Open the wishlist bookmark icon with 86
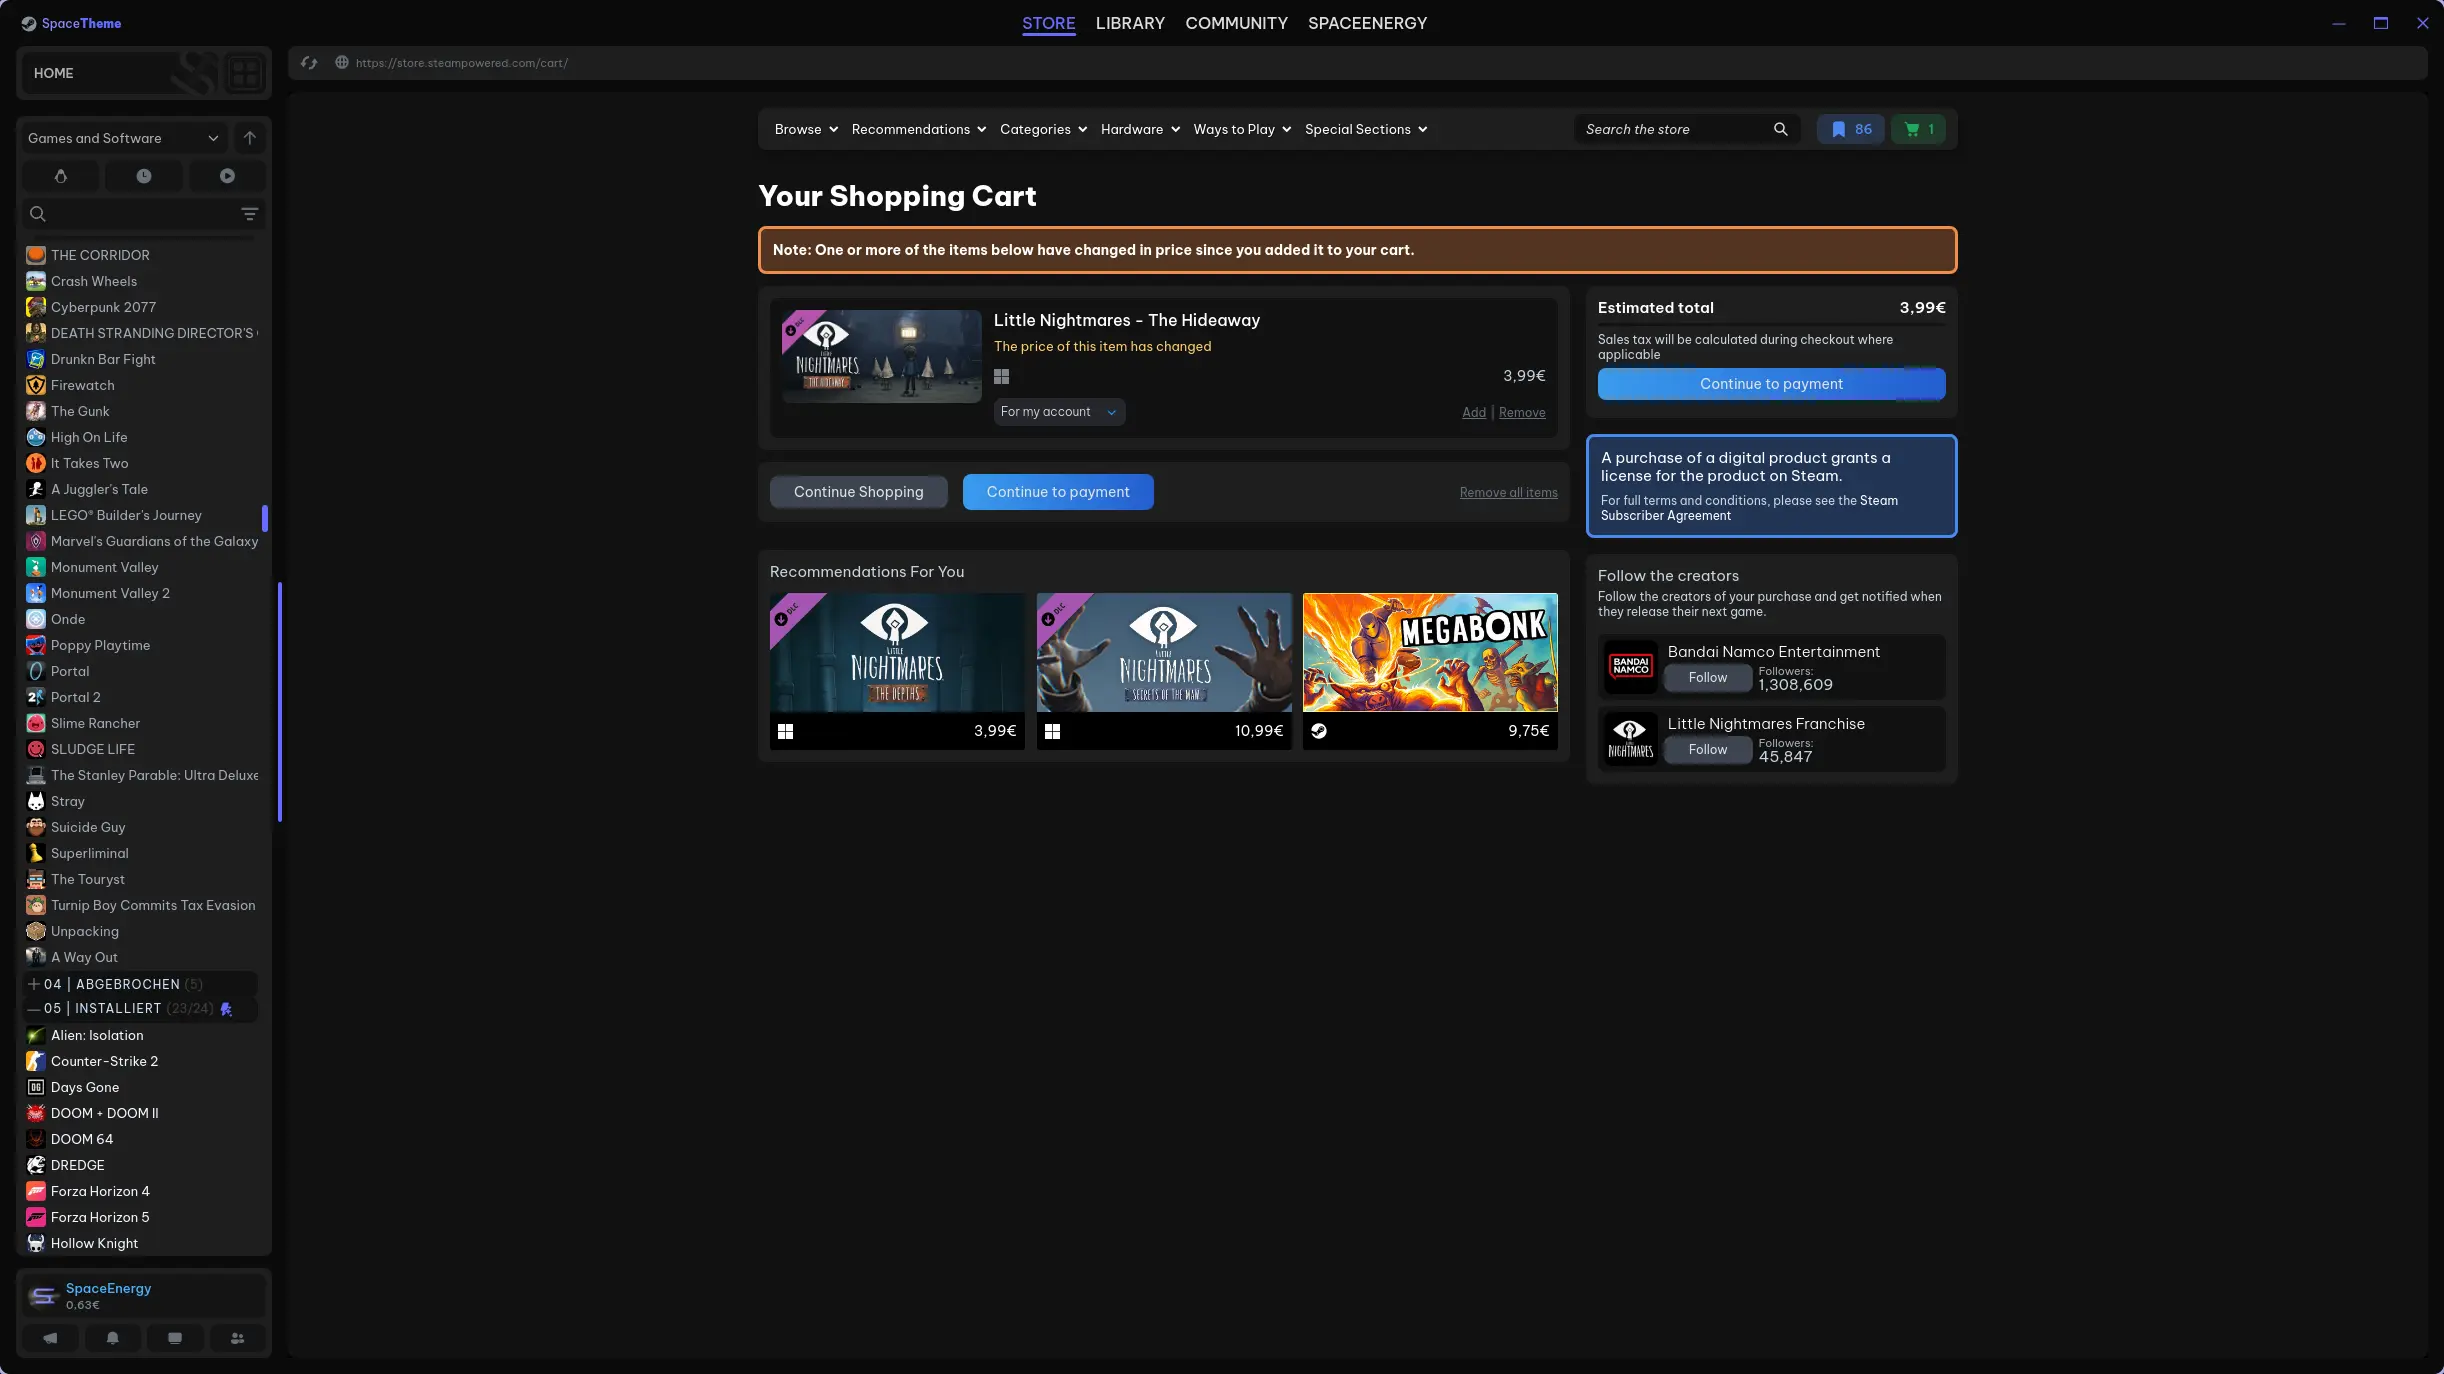 (x=1850, y=129)
